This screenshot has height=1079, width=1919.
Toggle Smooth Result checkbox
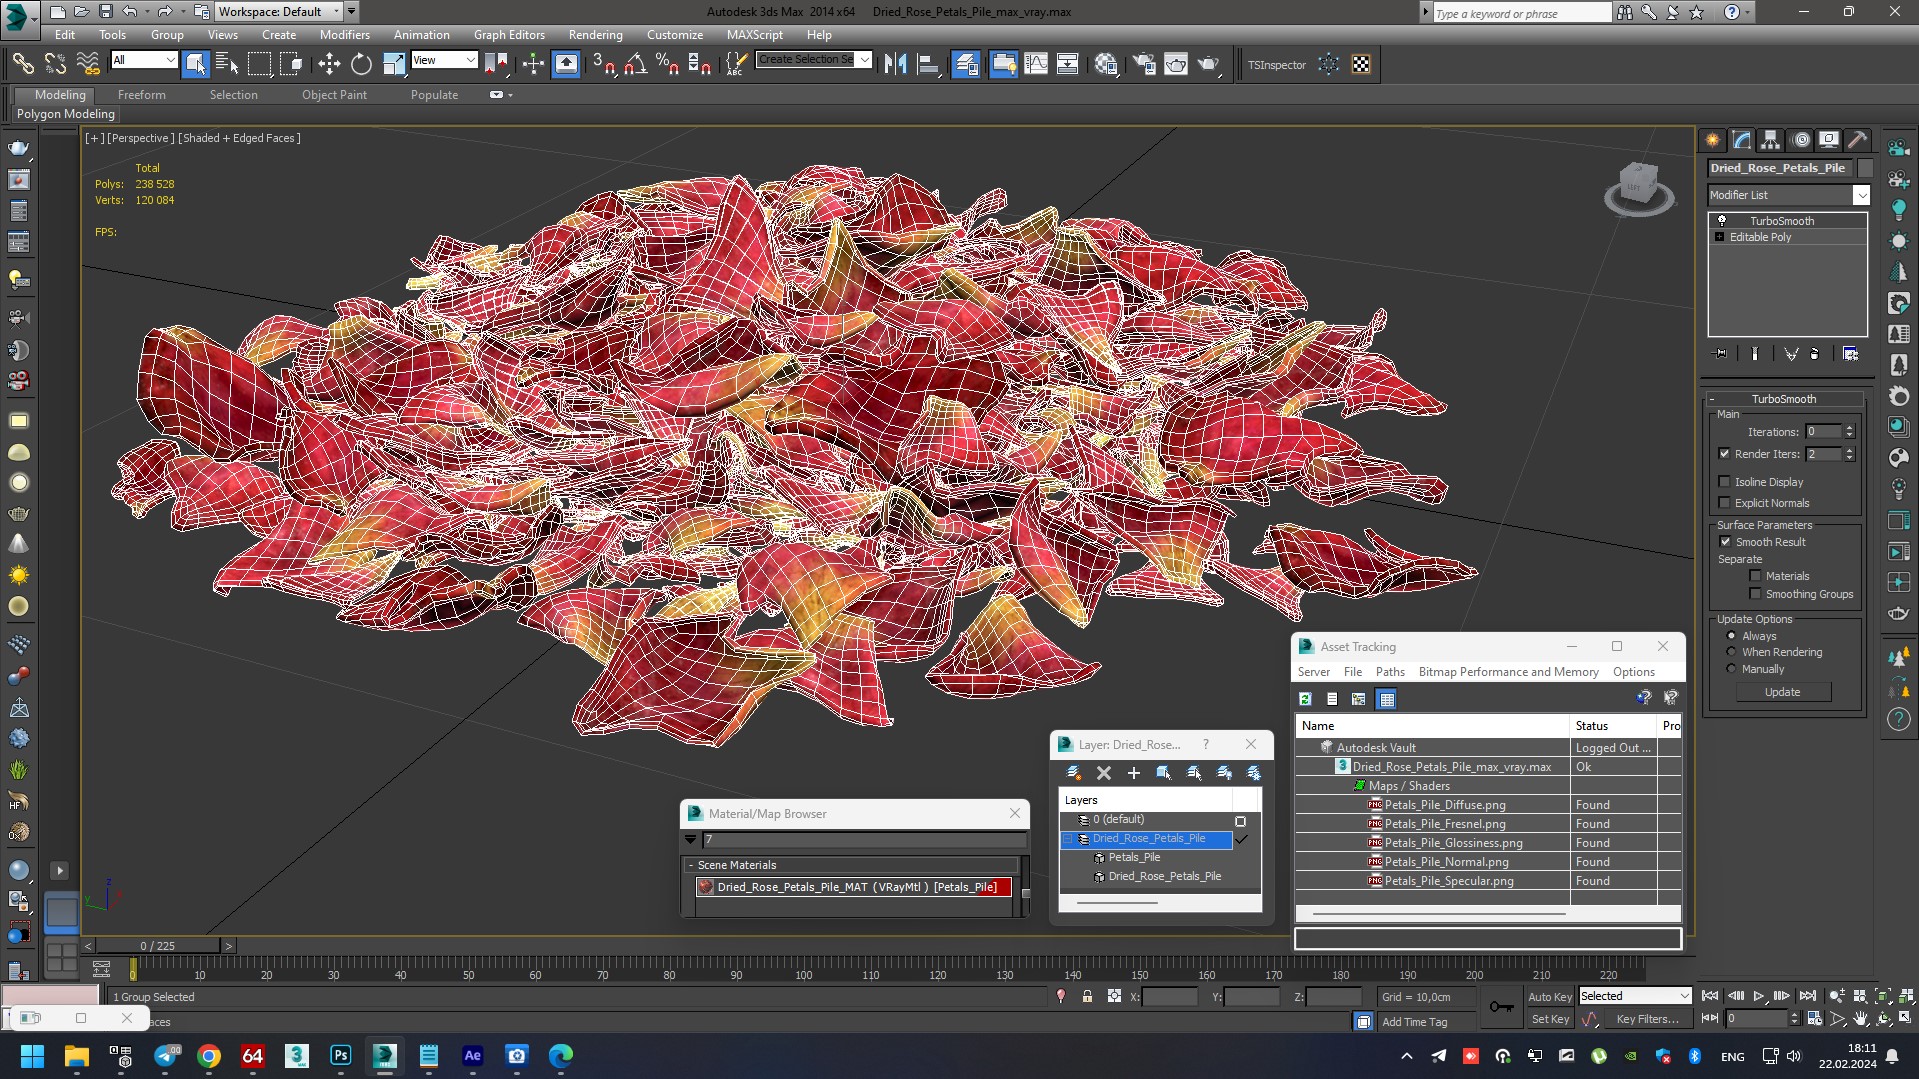[1724, 542]
